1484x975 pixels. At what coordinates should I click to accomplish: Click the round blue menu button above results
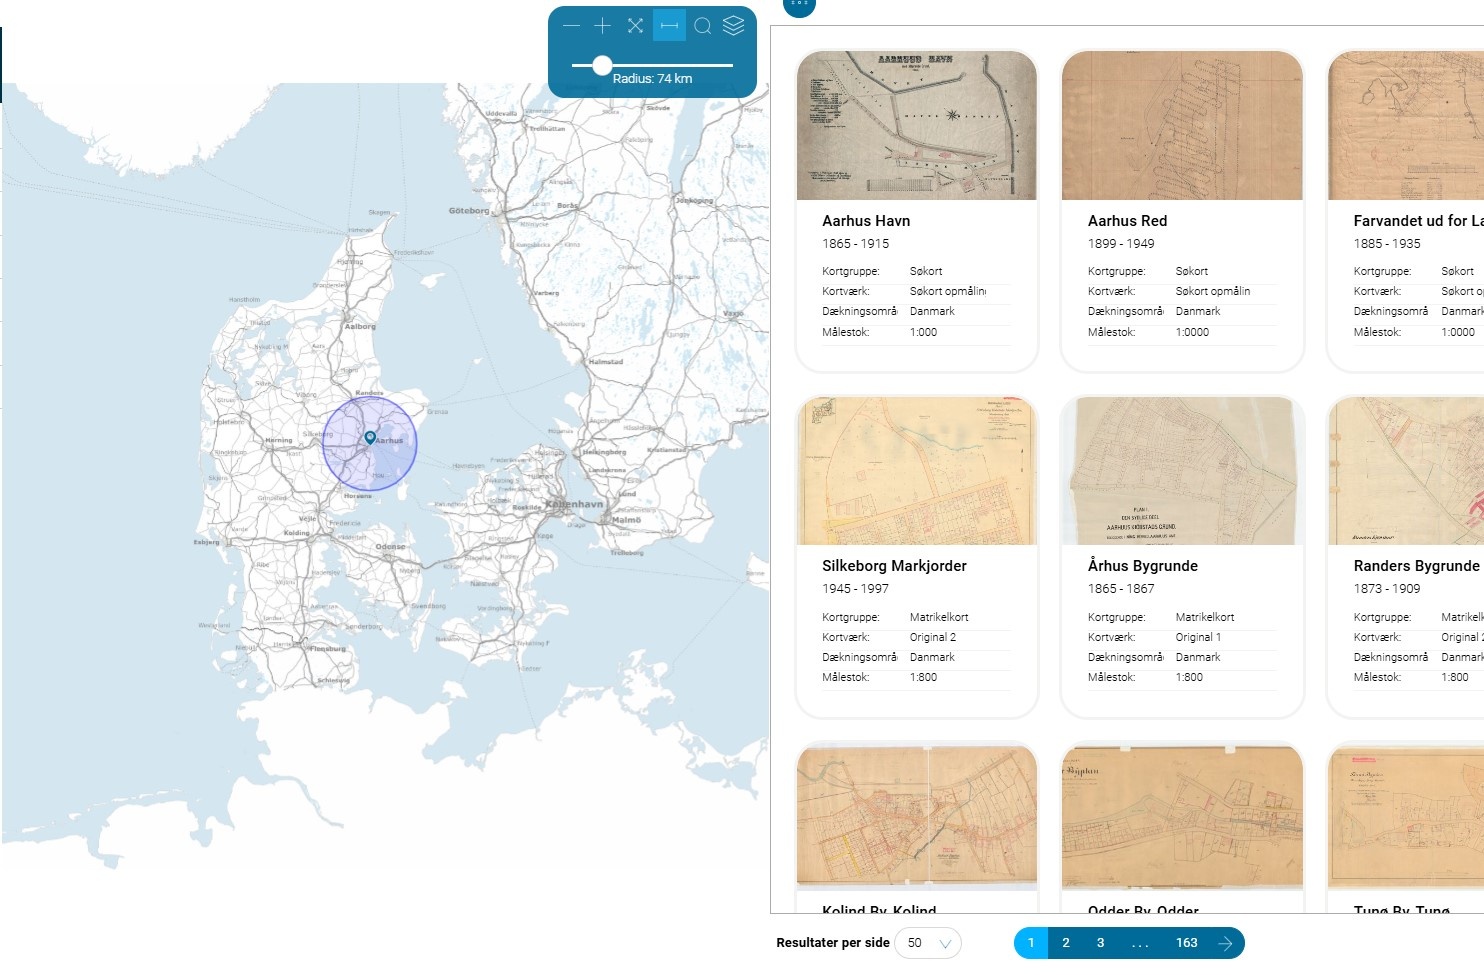799,5
